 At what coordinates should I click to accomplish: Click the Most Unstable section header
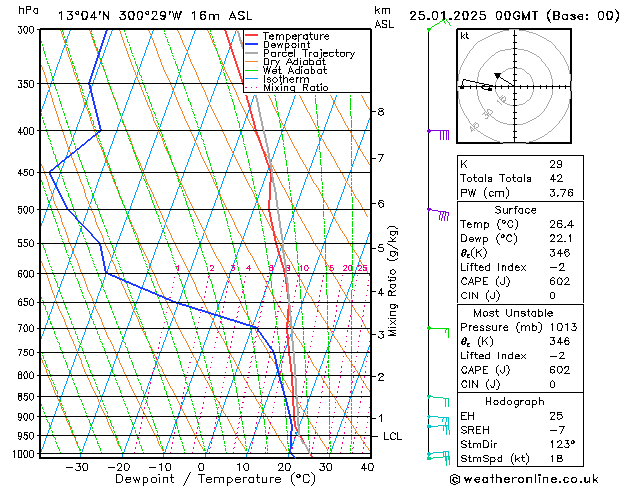coord(513,313)
